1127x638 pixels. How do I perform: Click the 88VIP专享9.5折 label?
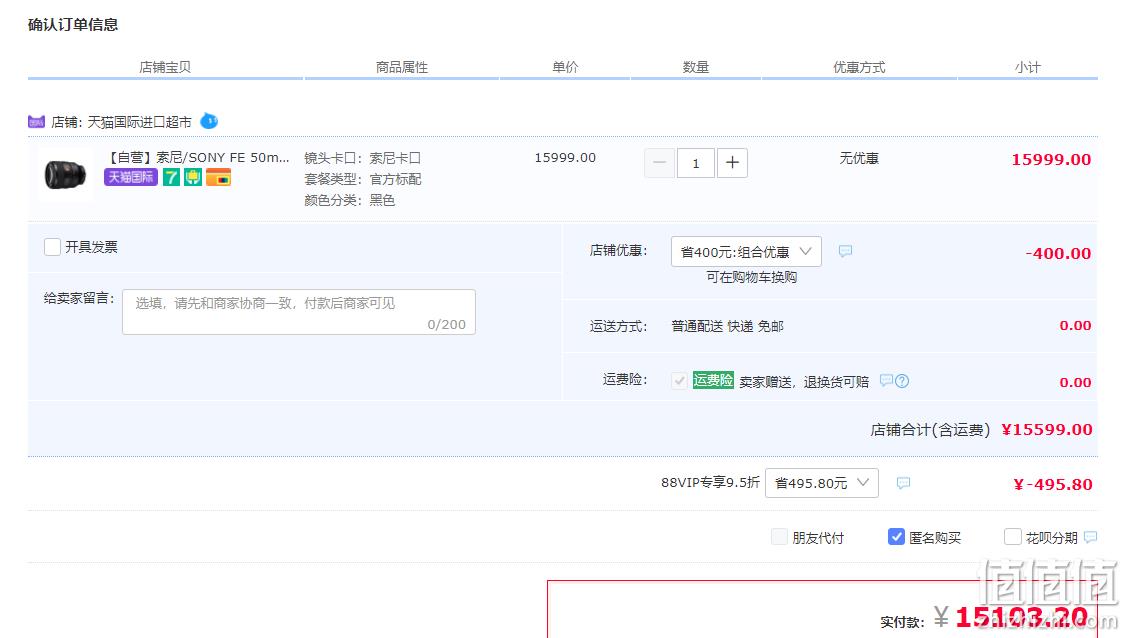pos(710,482)
